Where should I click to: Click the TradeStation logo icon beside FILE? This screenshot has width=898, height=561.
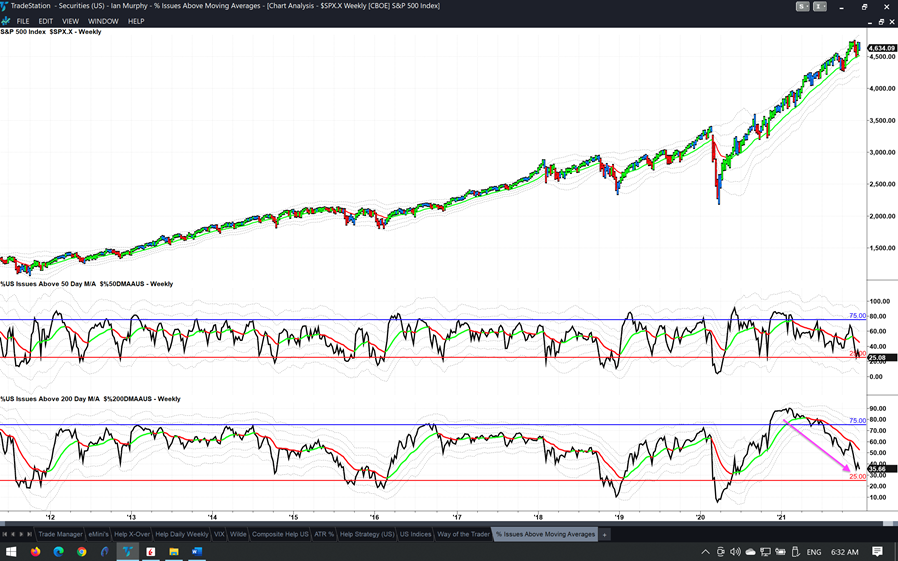[x=7, y=21]
